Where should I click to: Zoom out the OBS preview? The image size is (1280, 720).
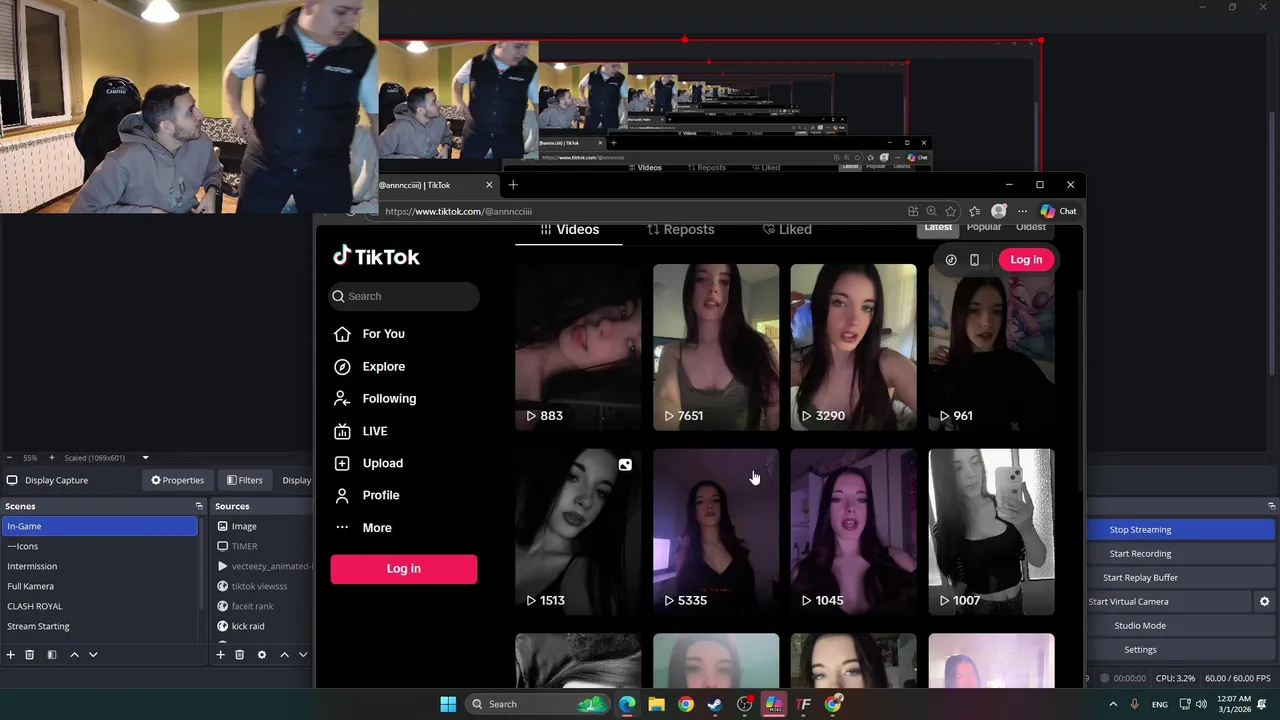(x=8, y=458)
